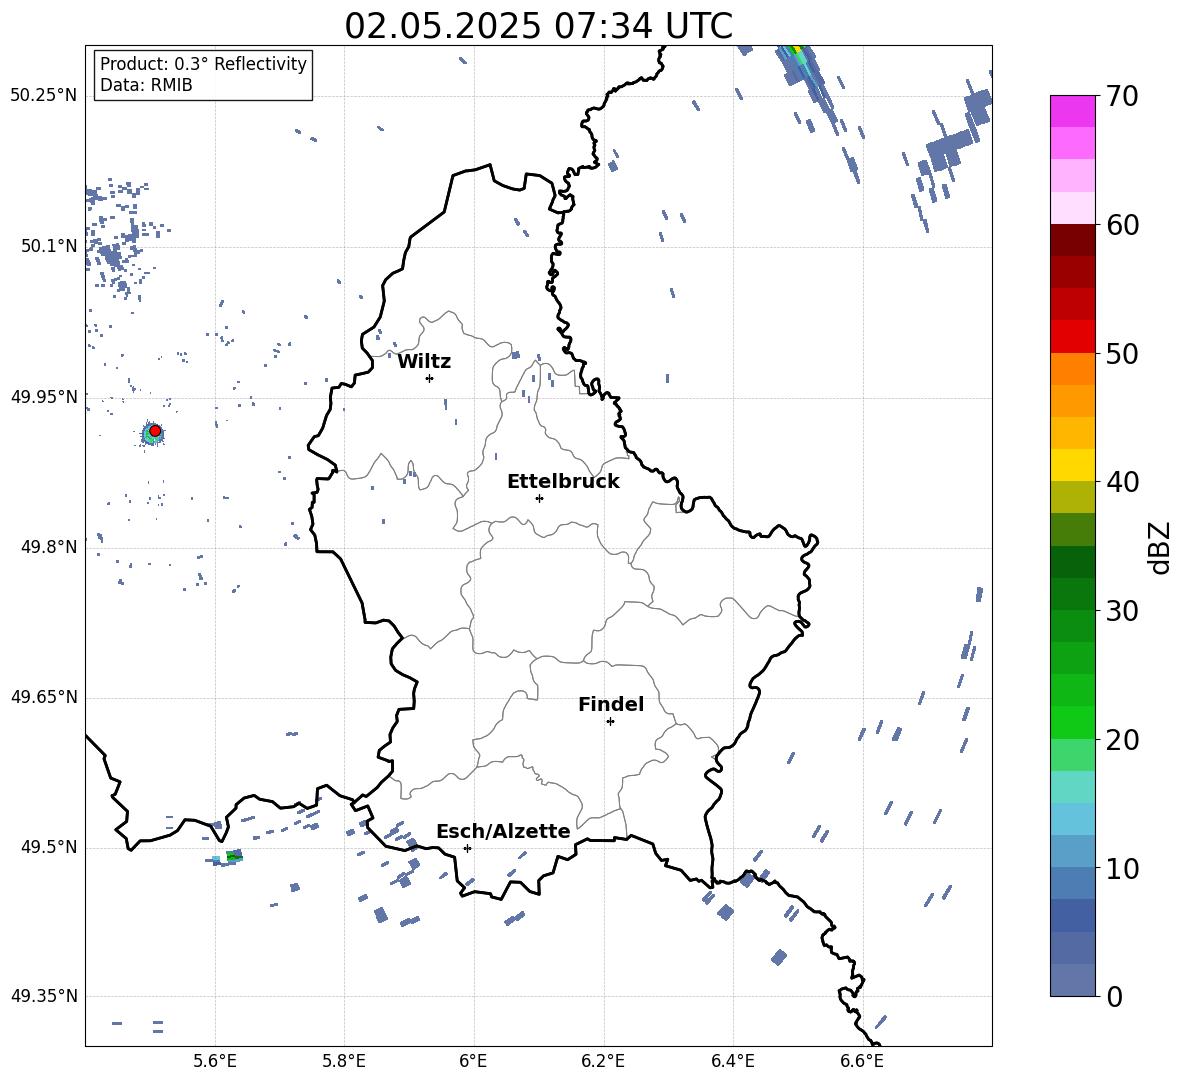Click the 50.1°N latitude label
The height and width of the screenshot is (1081, 1184).
pos(49,246)
